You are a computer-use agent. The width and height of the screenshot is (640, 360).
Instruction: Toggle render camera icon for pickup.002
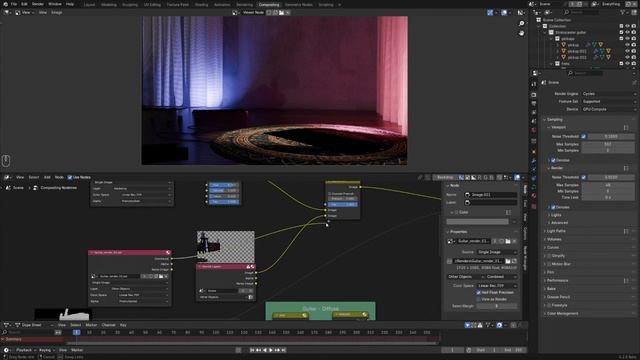tap(633, 58)
